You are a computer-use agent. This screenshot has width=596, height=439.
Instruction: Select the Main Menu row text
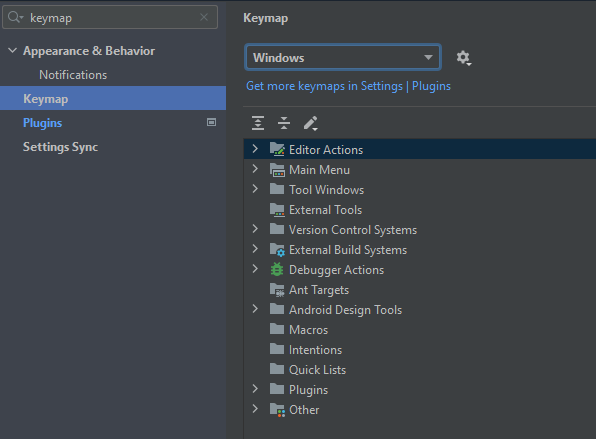pyautogui.click(x=319, y=170)
